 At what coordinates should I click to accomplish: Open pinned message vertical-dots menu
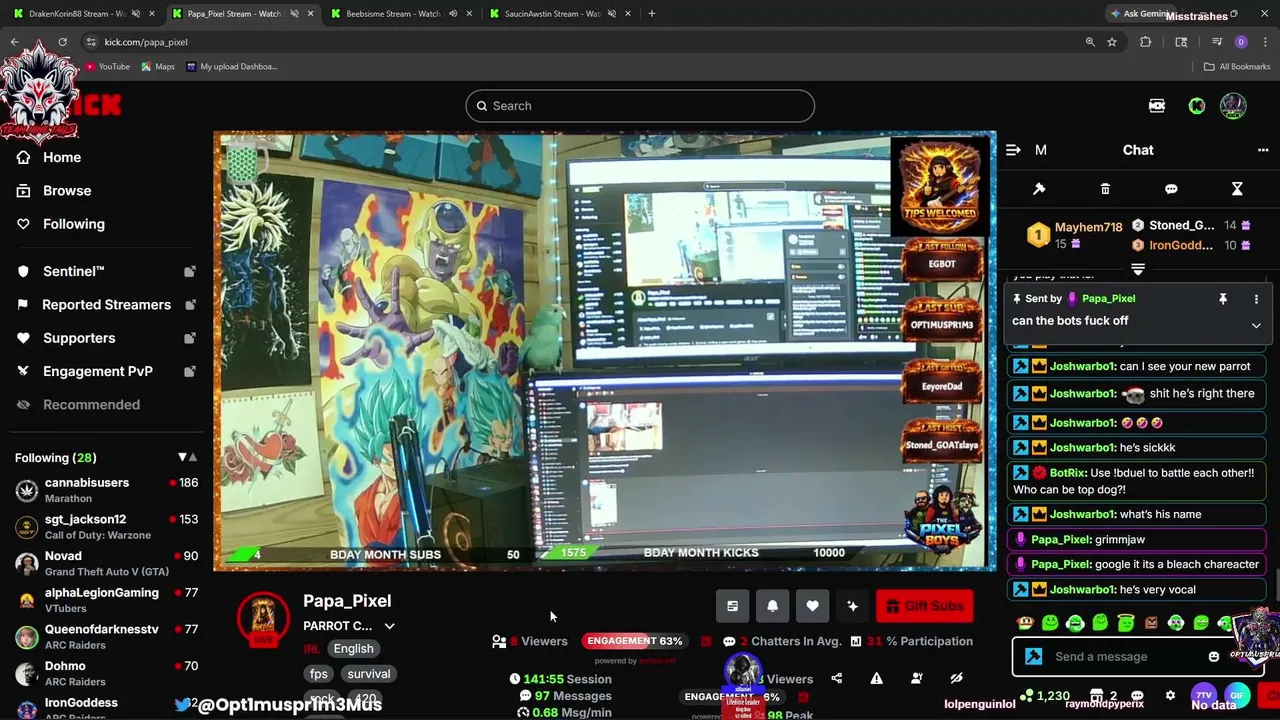1256,298
